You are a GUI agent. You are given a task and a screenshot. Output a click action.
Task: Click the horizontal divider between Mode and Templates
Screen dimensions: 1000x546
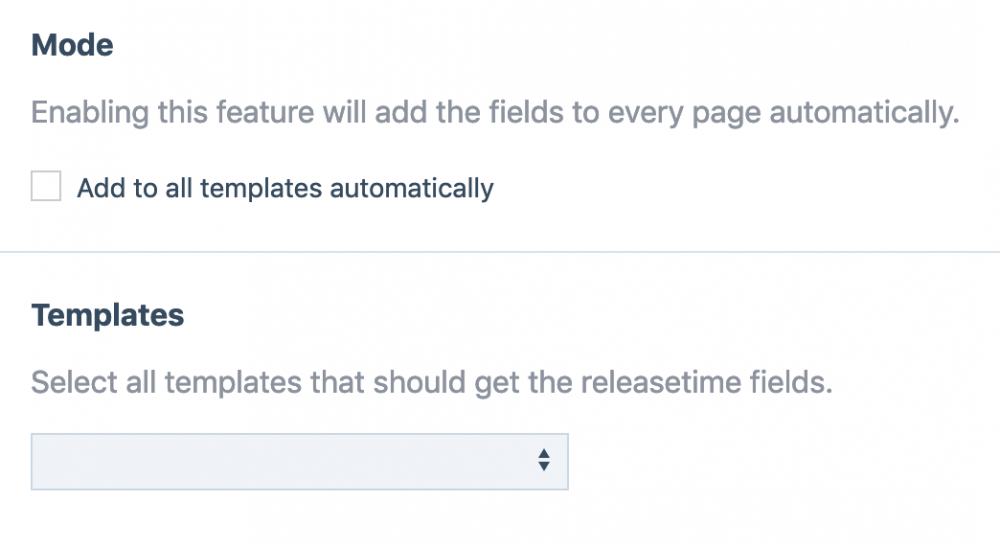coord(500,252)
